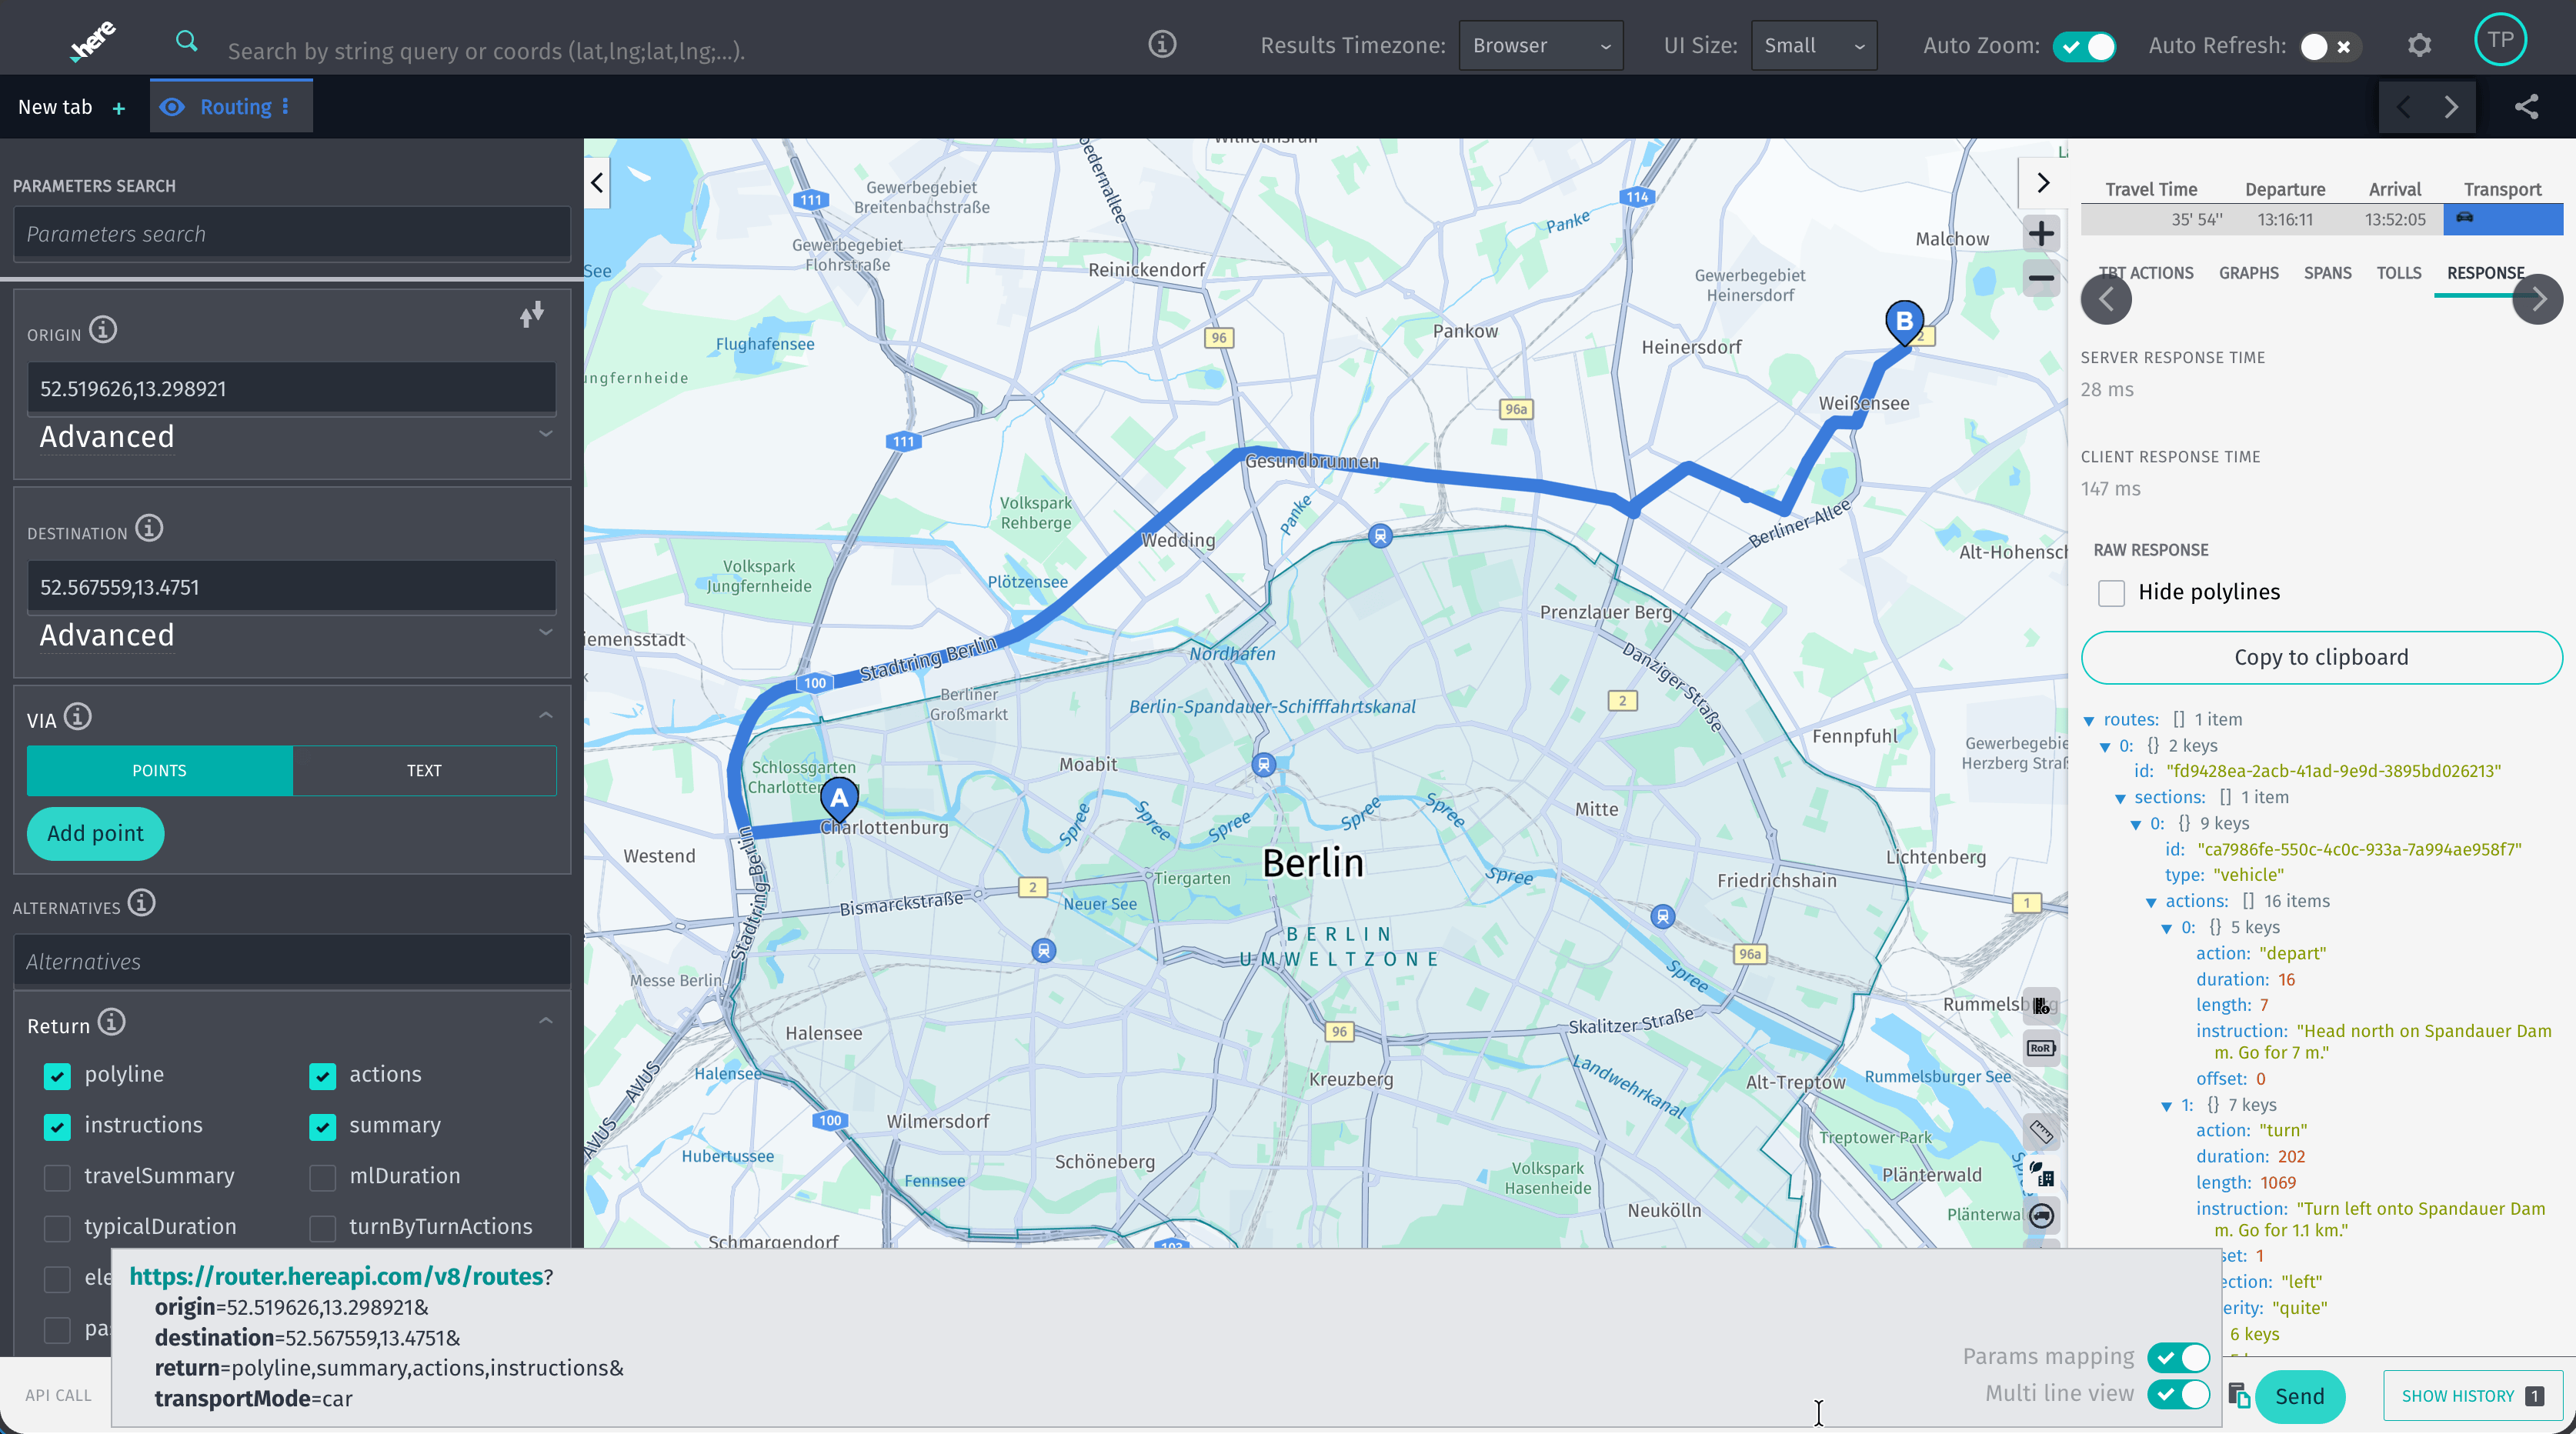The height and width of the screenshot is (1434, 2576).
Task: Open the Routing tab options menu
Action: click(286, 106)
